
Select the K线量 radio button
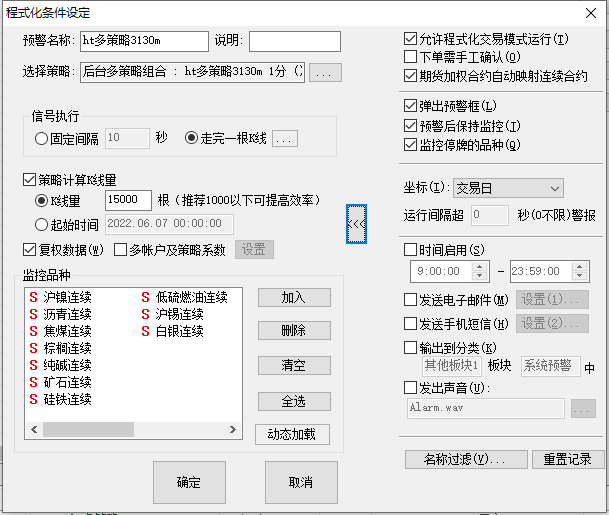coord(41,200)
